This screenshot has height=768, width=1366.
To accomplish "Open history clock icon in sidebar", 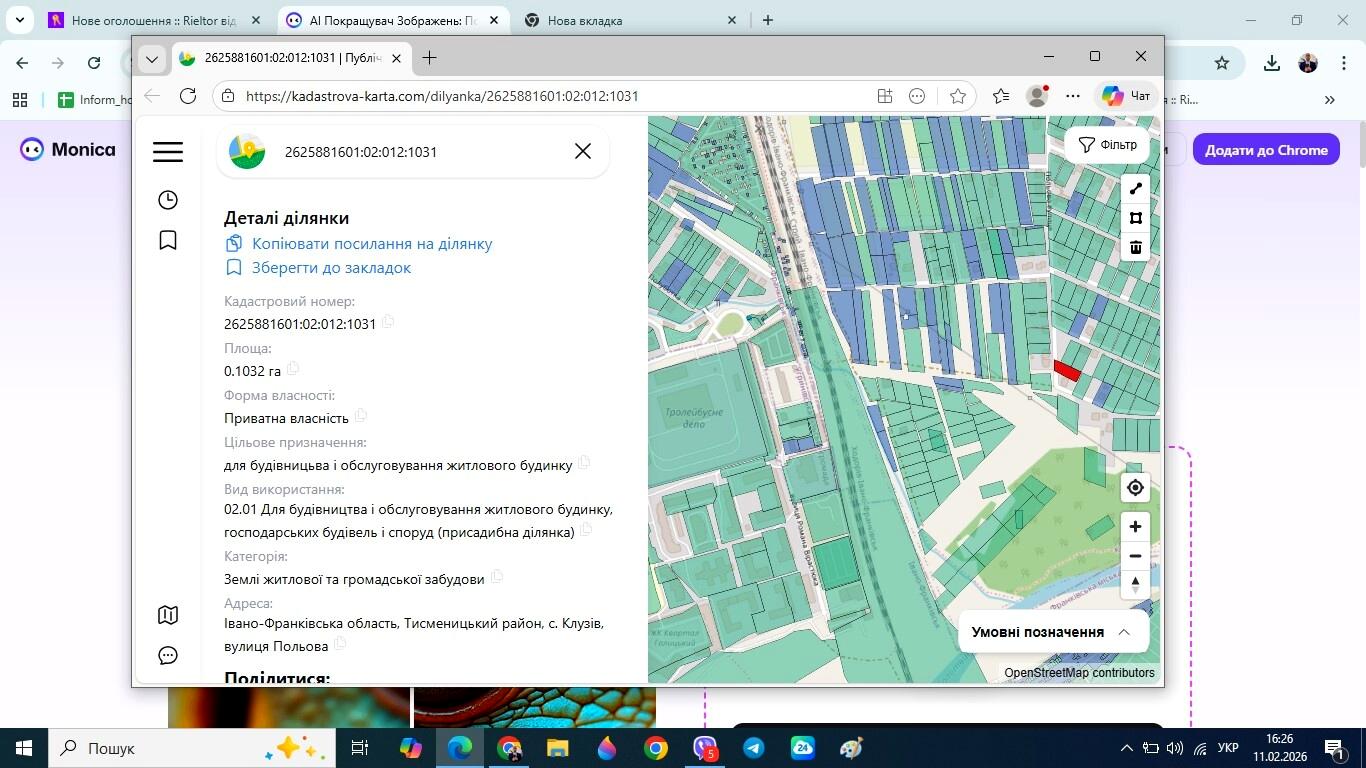I will coord(168,200).
